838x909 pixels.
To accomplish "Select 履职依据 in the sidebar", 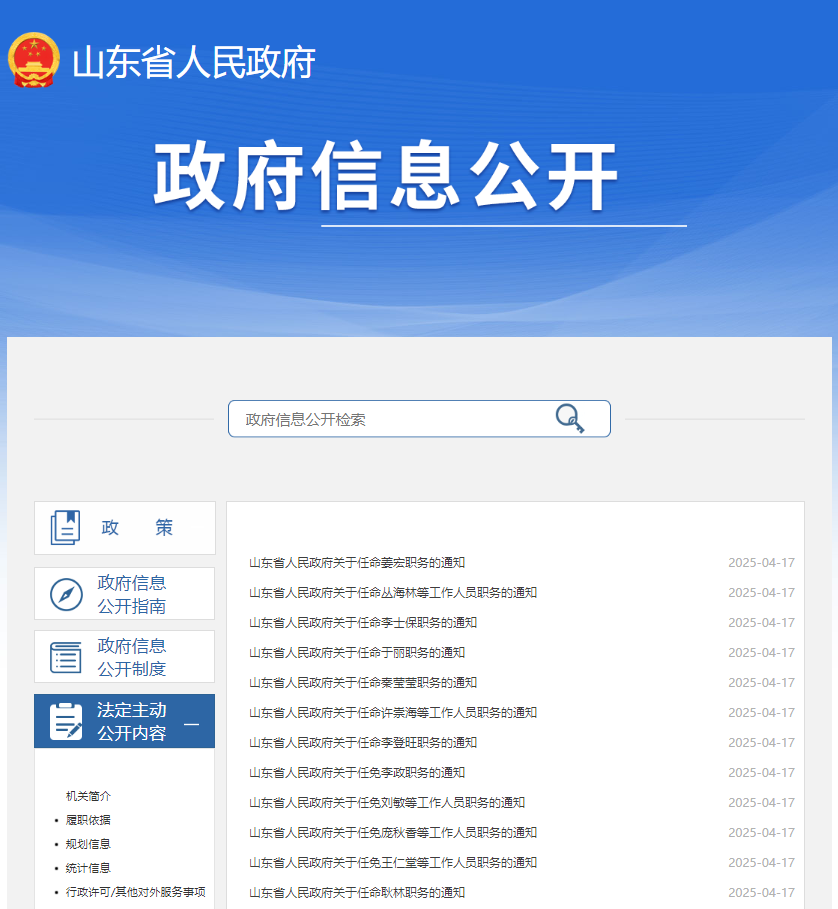I will point(88,820).
